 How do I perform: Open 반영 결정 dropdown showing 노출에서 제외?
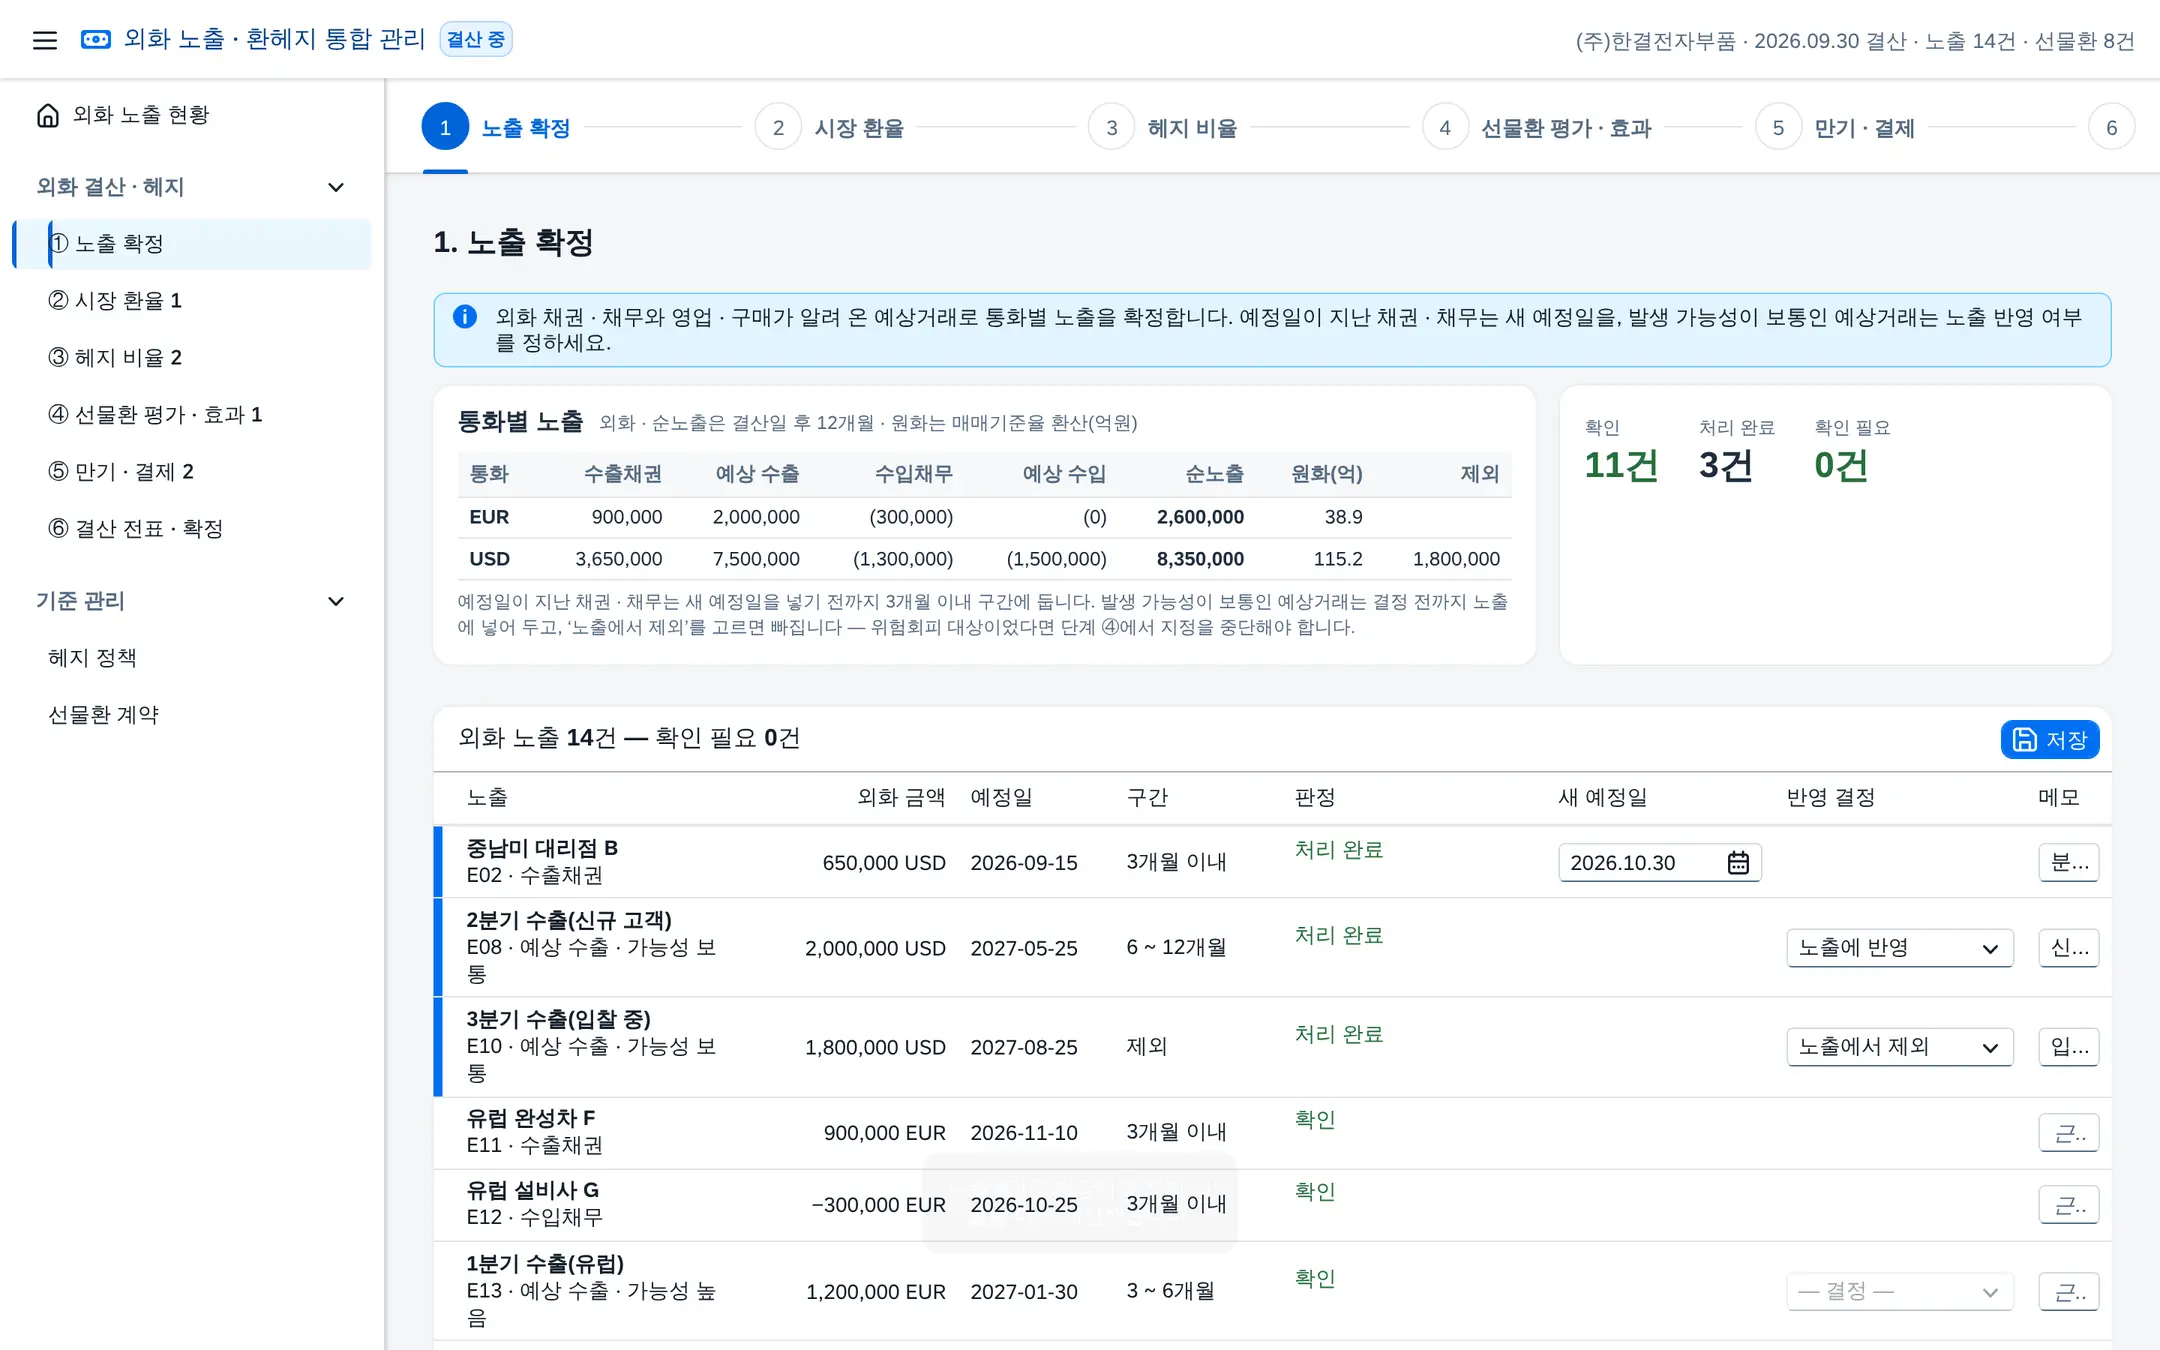[x=1899, y=1047]
